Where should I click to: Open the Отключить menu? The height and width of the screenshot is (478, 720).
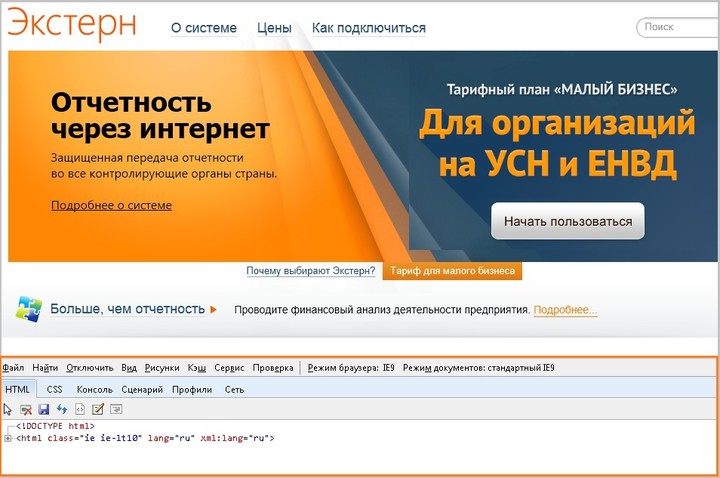tap(90, 368)
